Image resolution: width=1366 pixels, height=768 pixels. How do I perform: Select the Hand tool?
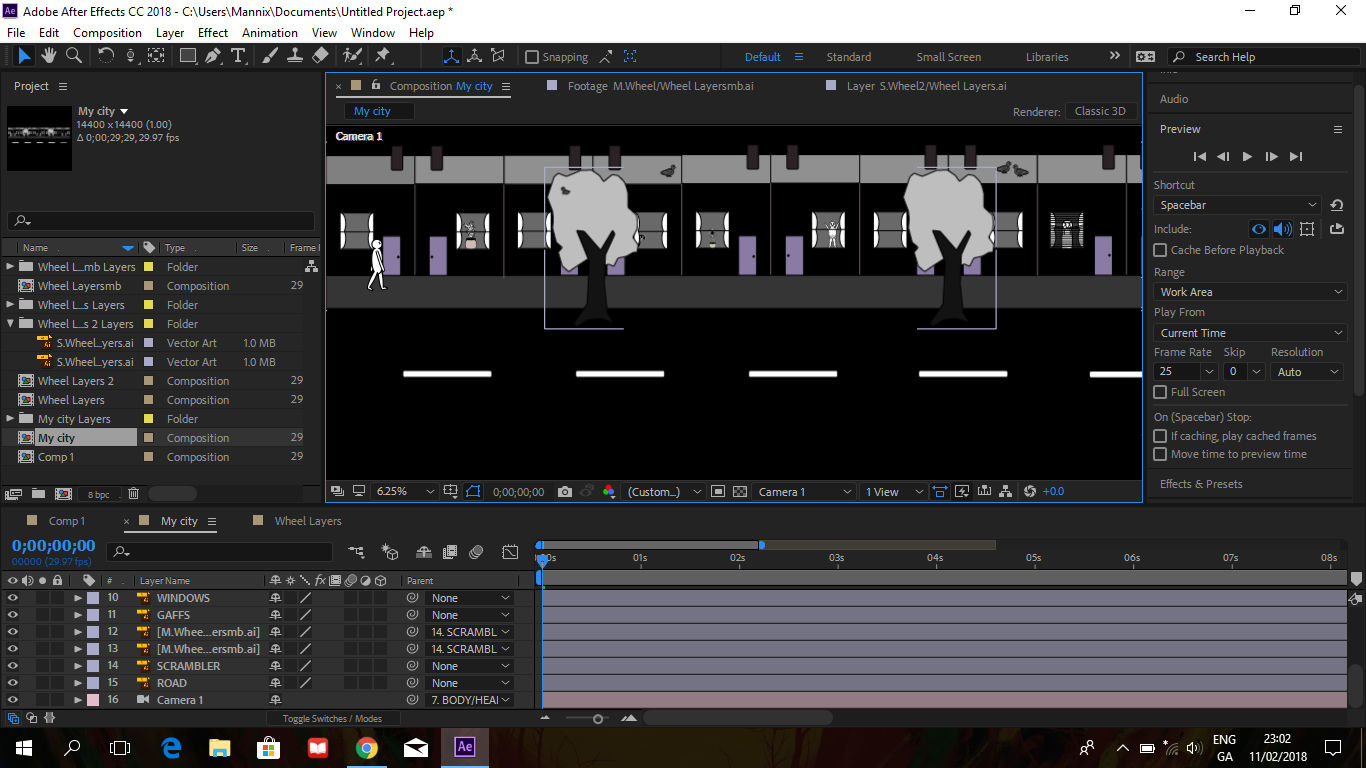click(47, 56)
